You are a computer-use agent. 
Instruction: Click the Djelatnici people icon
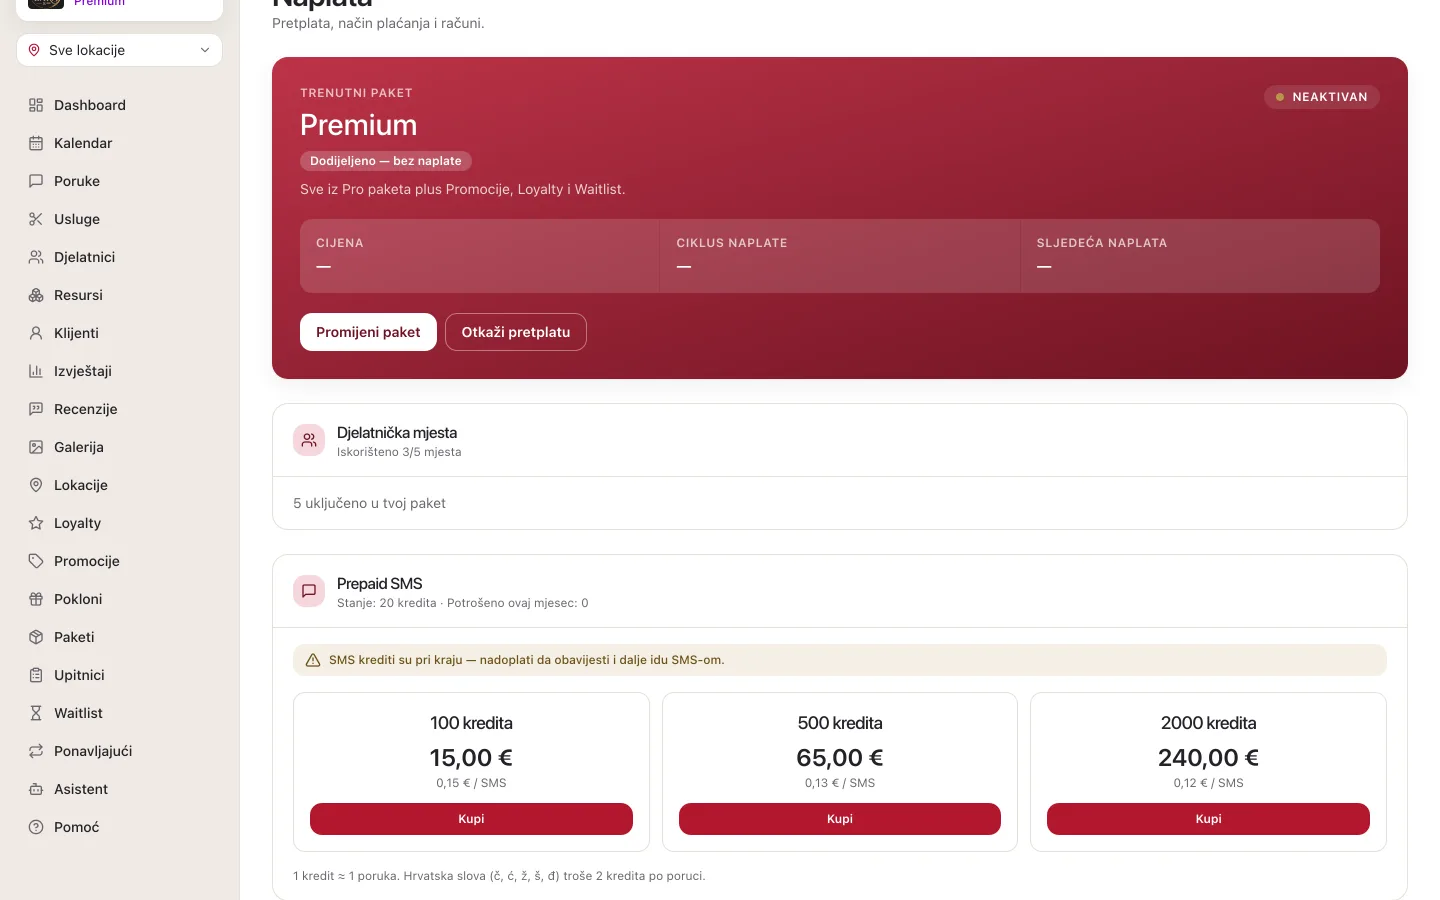pyautogui.click(x=36, y=257)
